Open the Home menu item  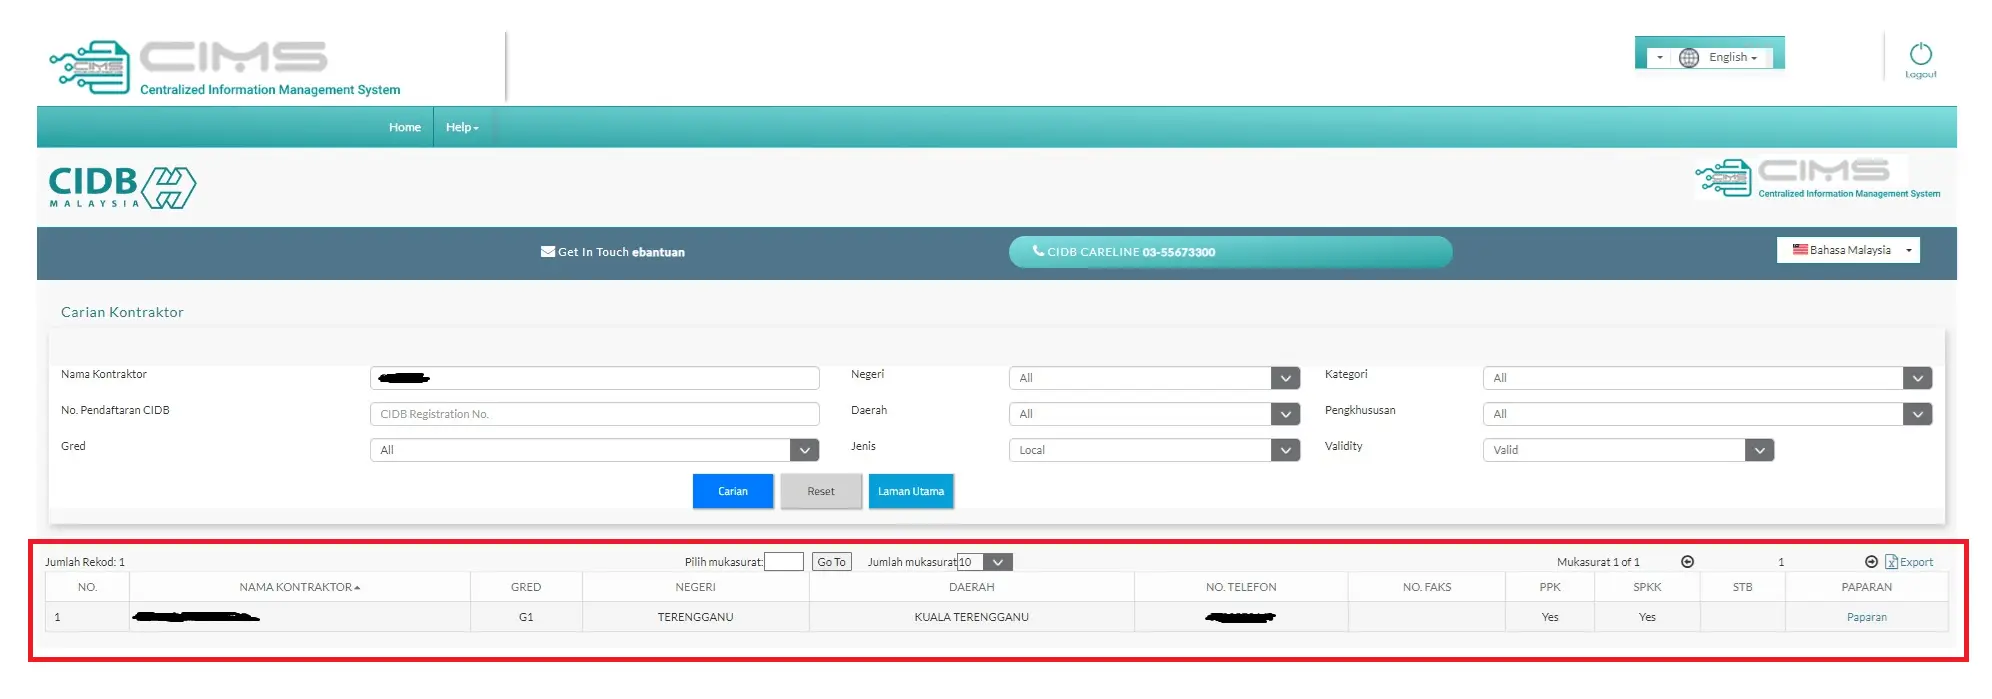(405, 127)
